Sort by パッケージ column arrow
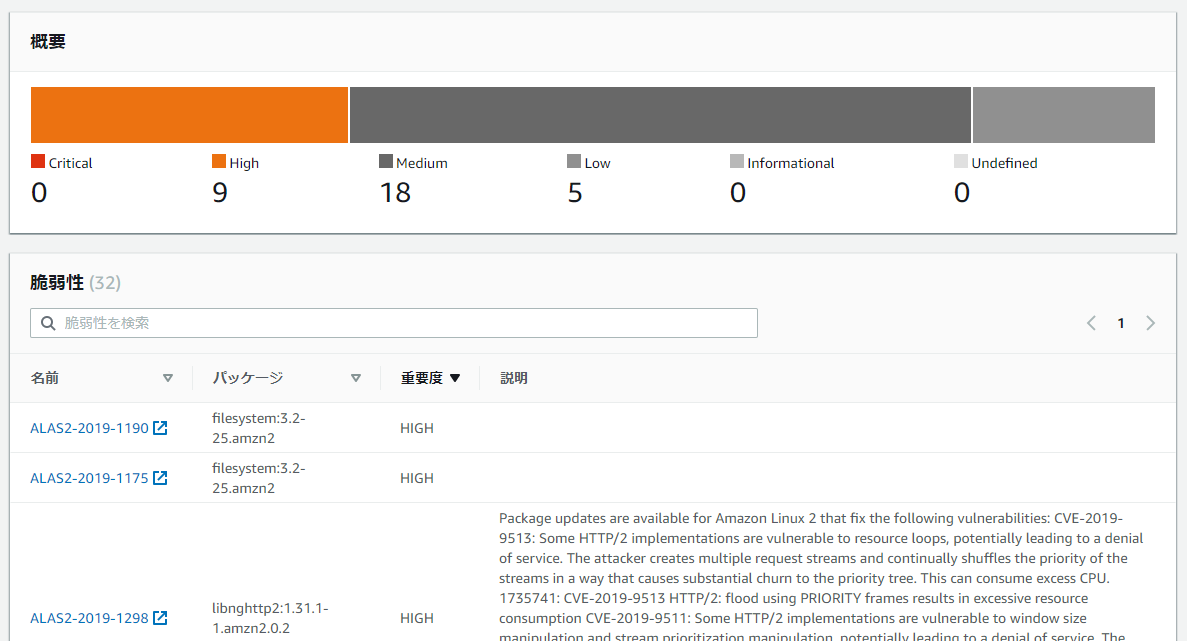The image size is (1187, 641). click(356, 378)
